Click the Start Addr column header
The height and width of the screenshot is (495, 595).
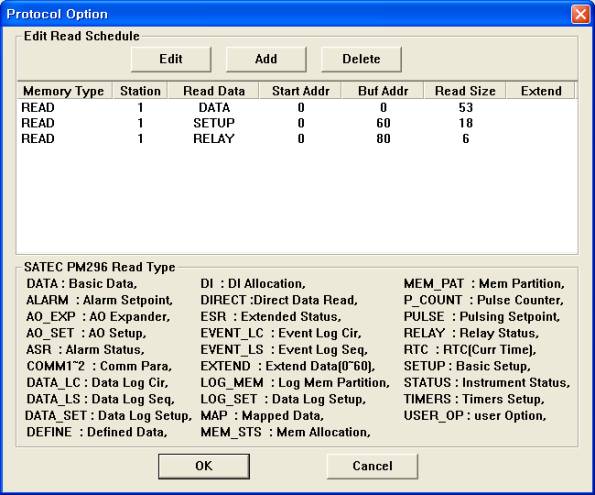tap(300, 91)
